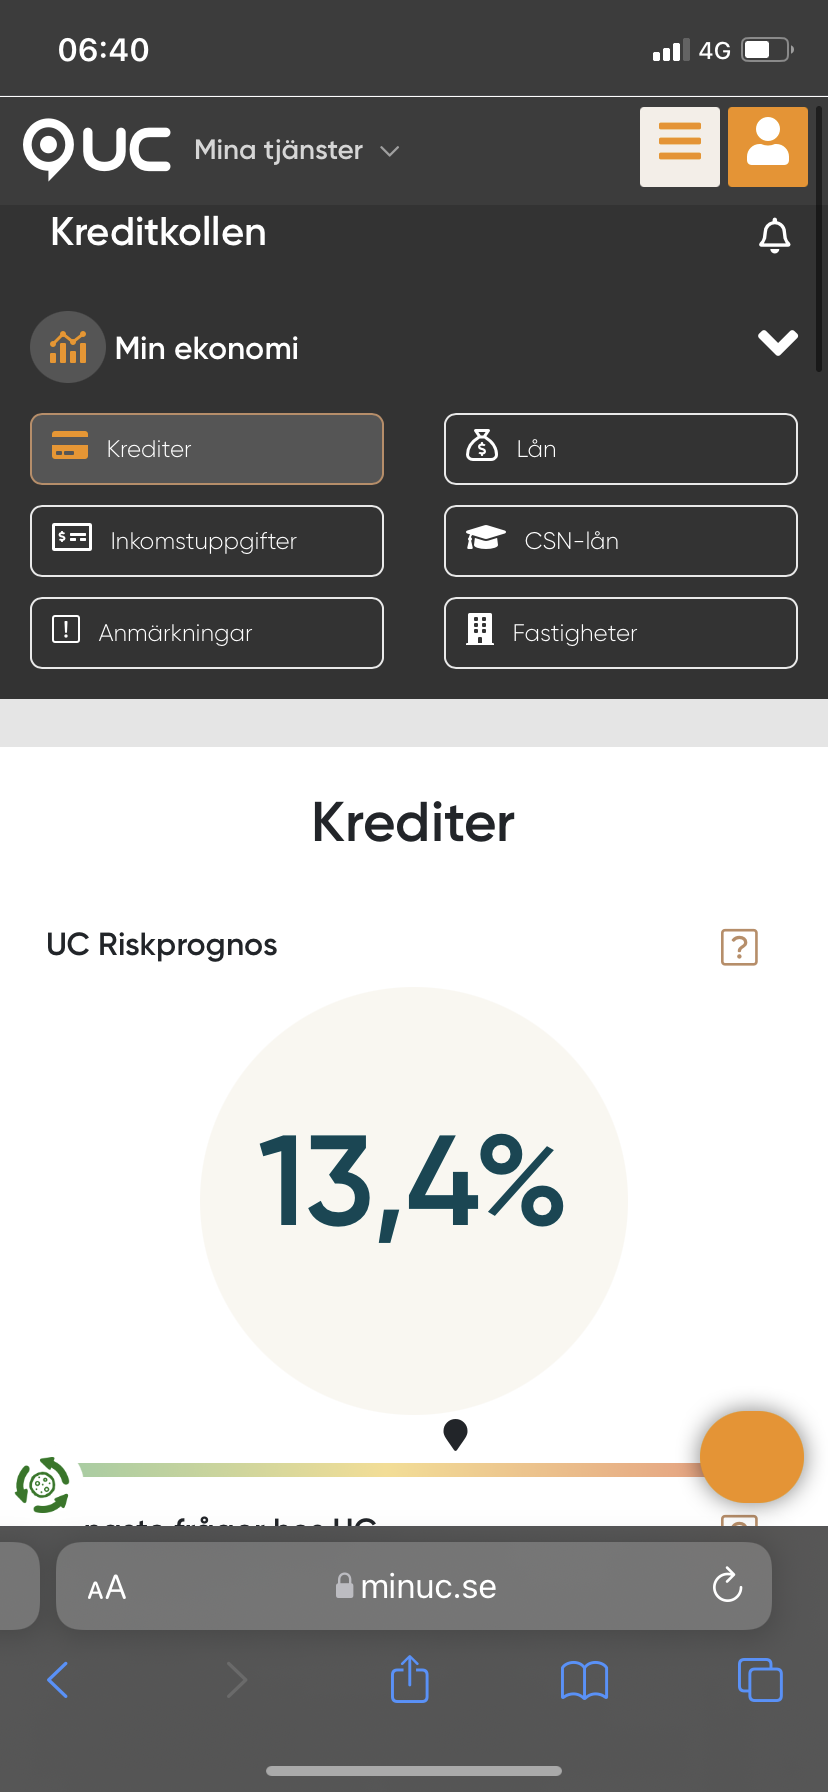828x1792 pixels.
Task: Tap Safari share icon
Action: [x=409, y=1679]
